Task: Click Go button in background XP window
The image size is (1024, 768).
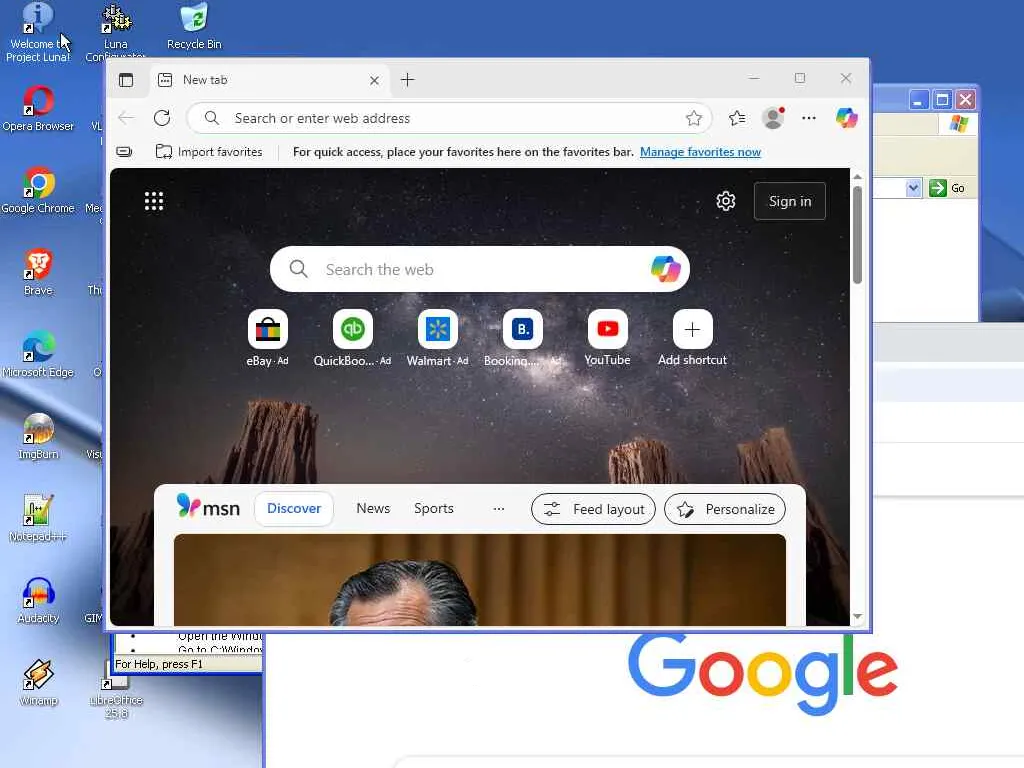Action: click(x=948, y=188)
